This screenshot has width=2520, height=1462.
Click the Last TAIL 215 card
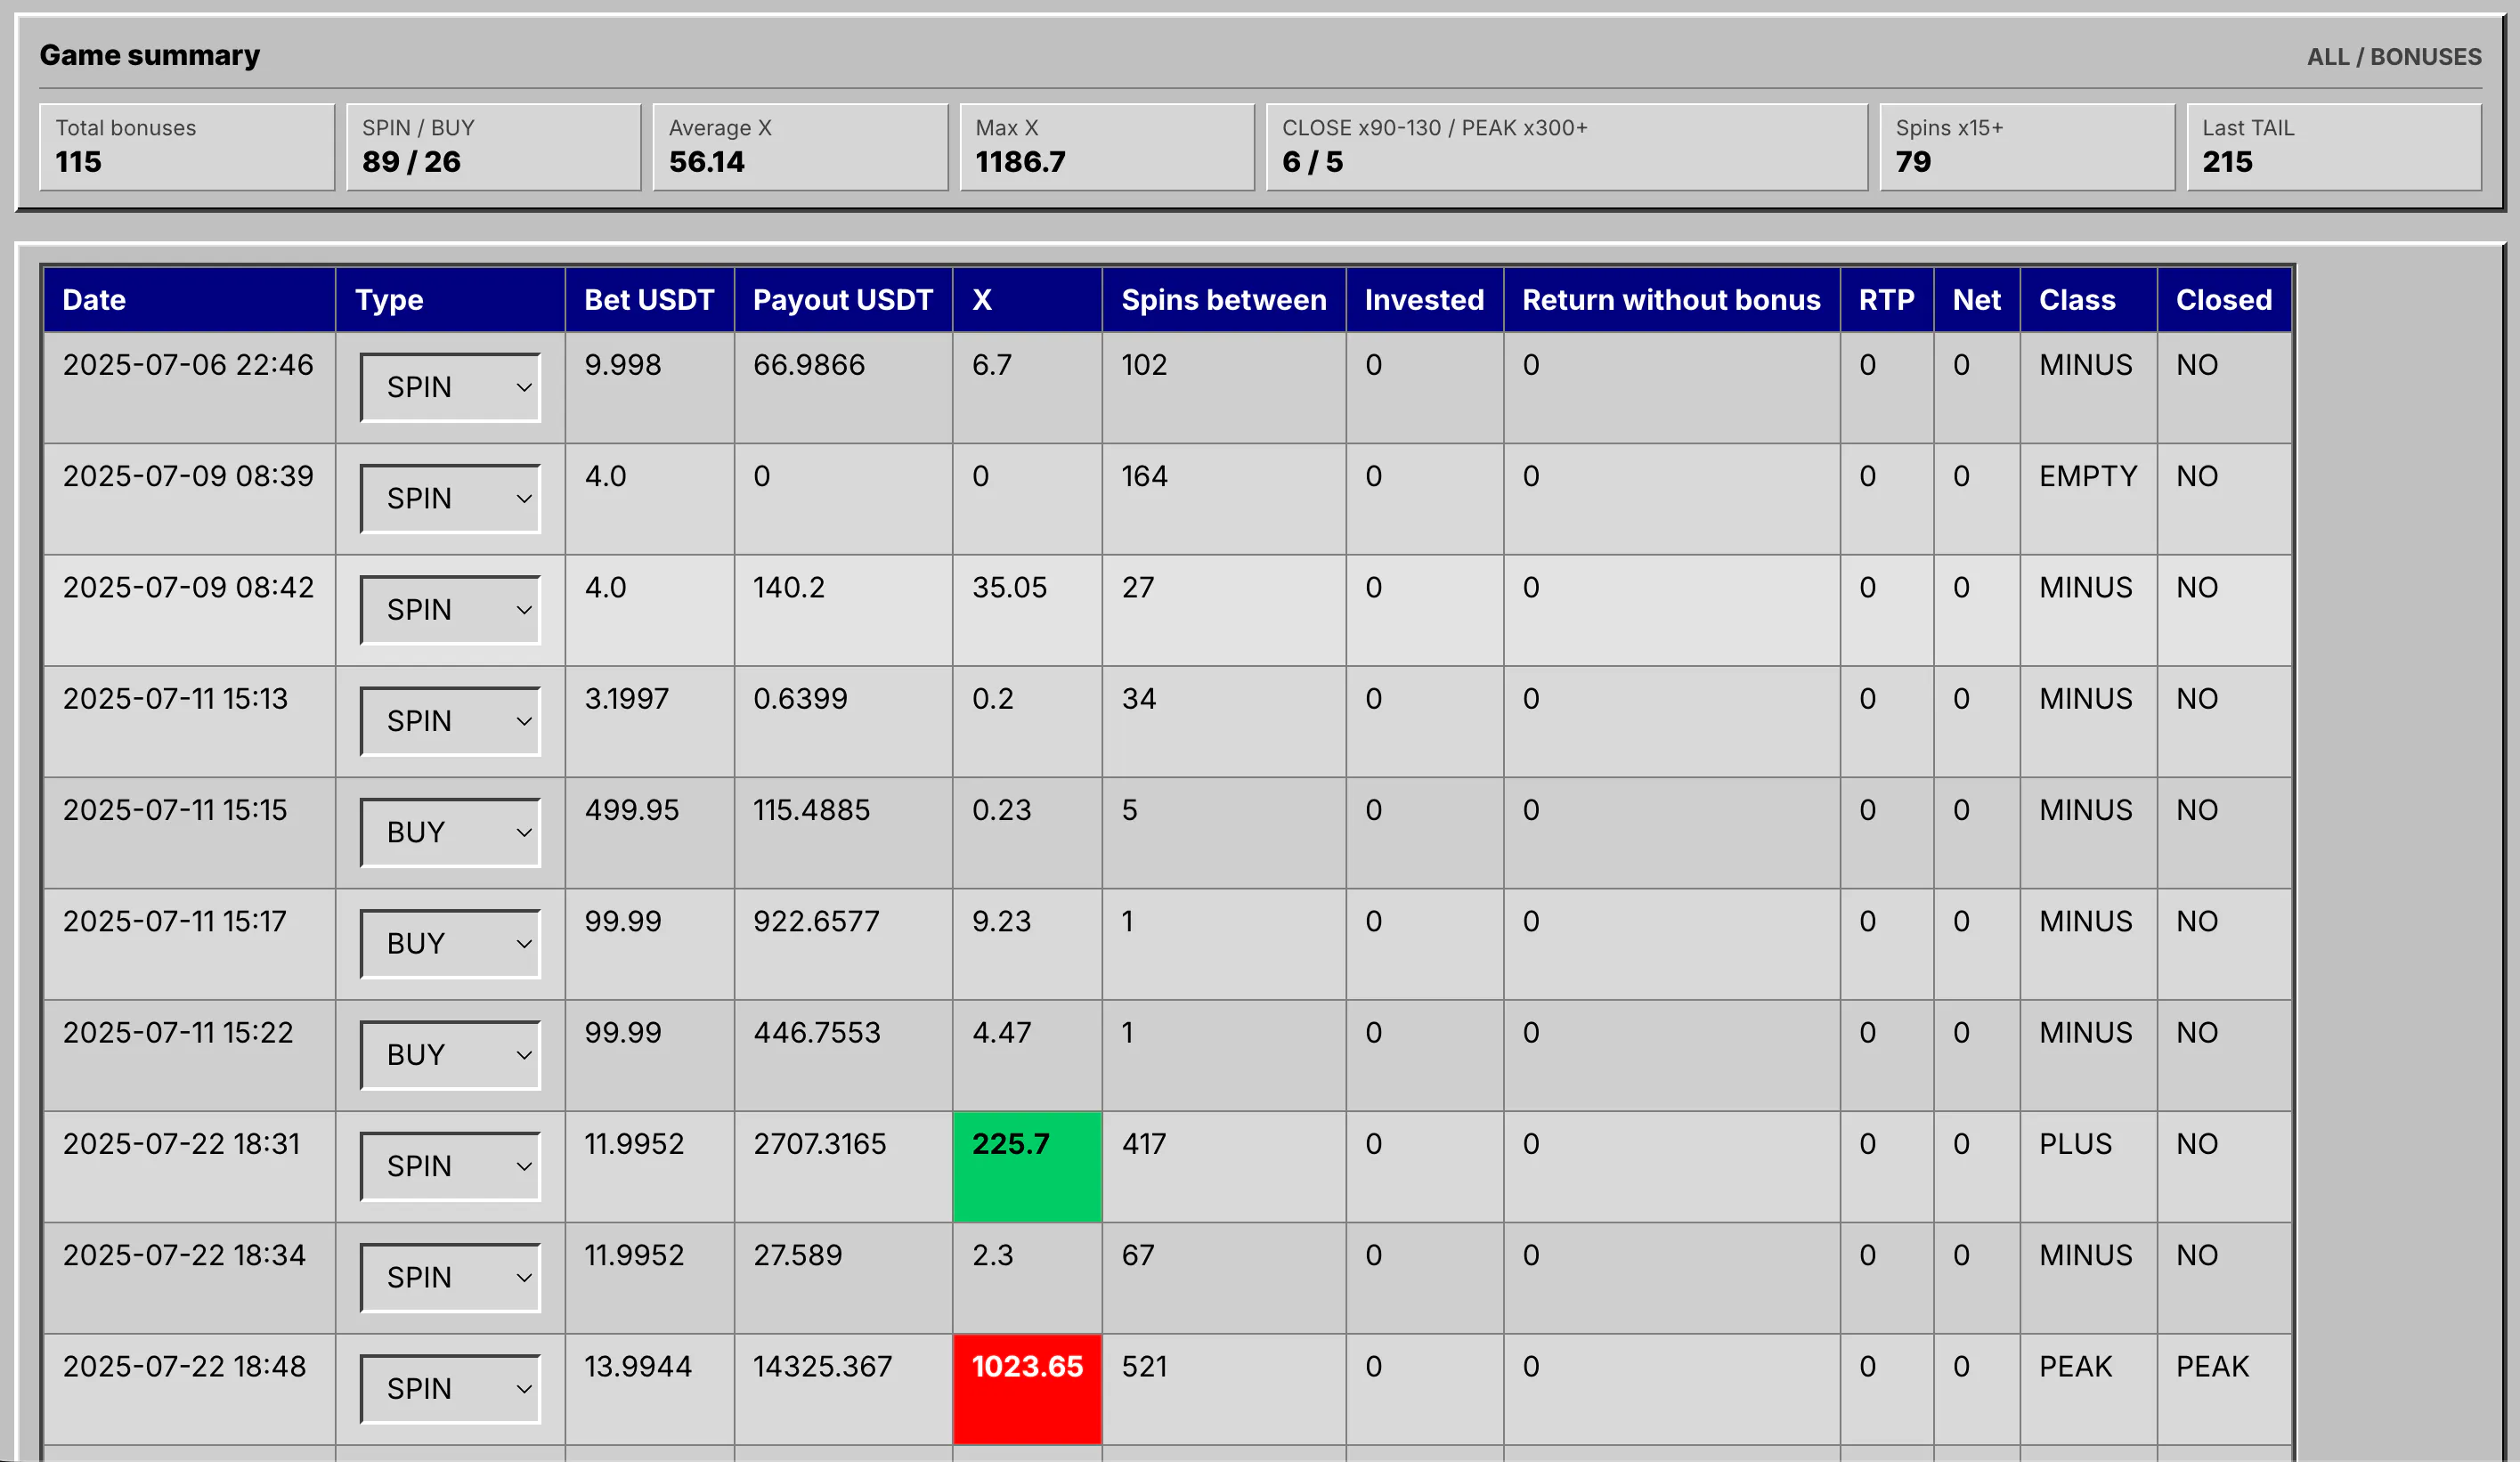2334,147
